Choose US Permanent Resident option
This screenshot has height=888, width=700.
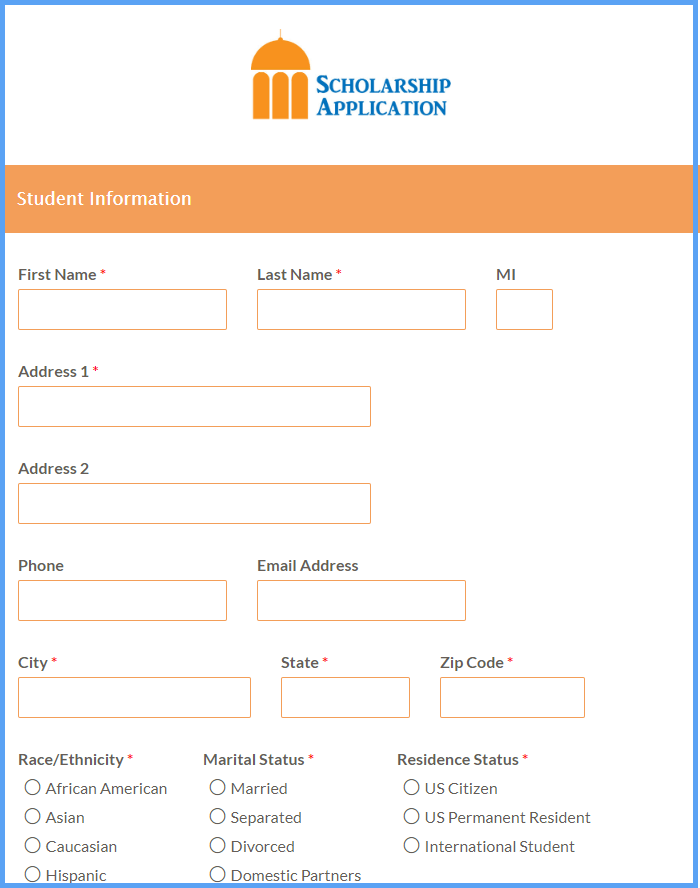(x=412, y=817)
